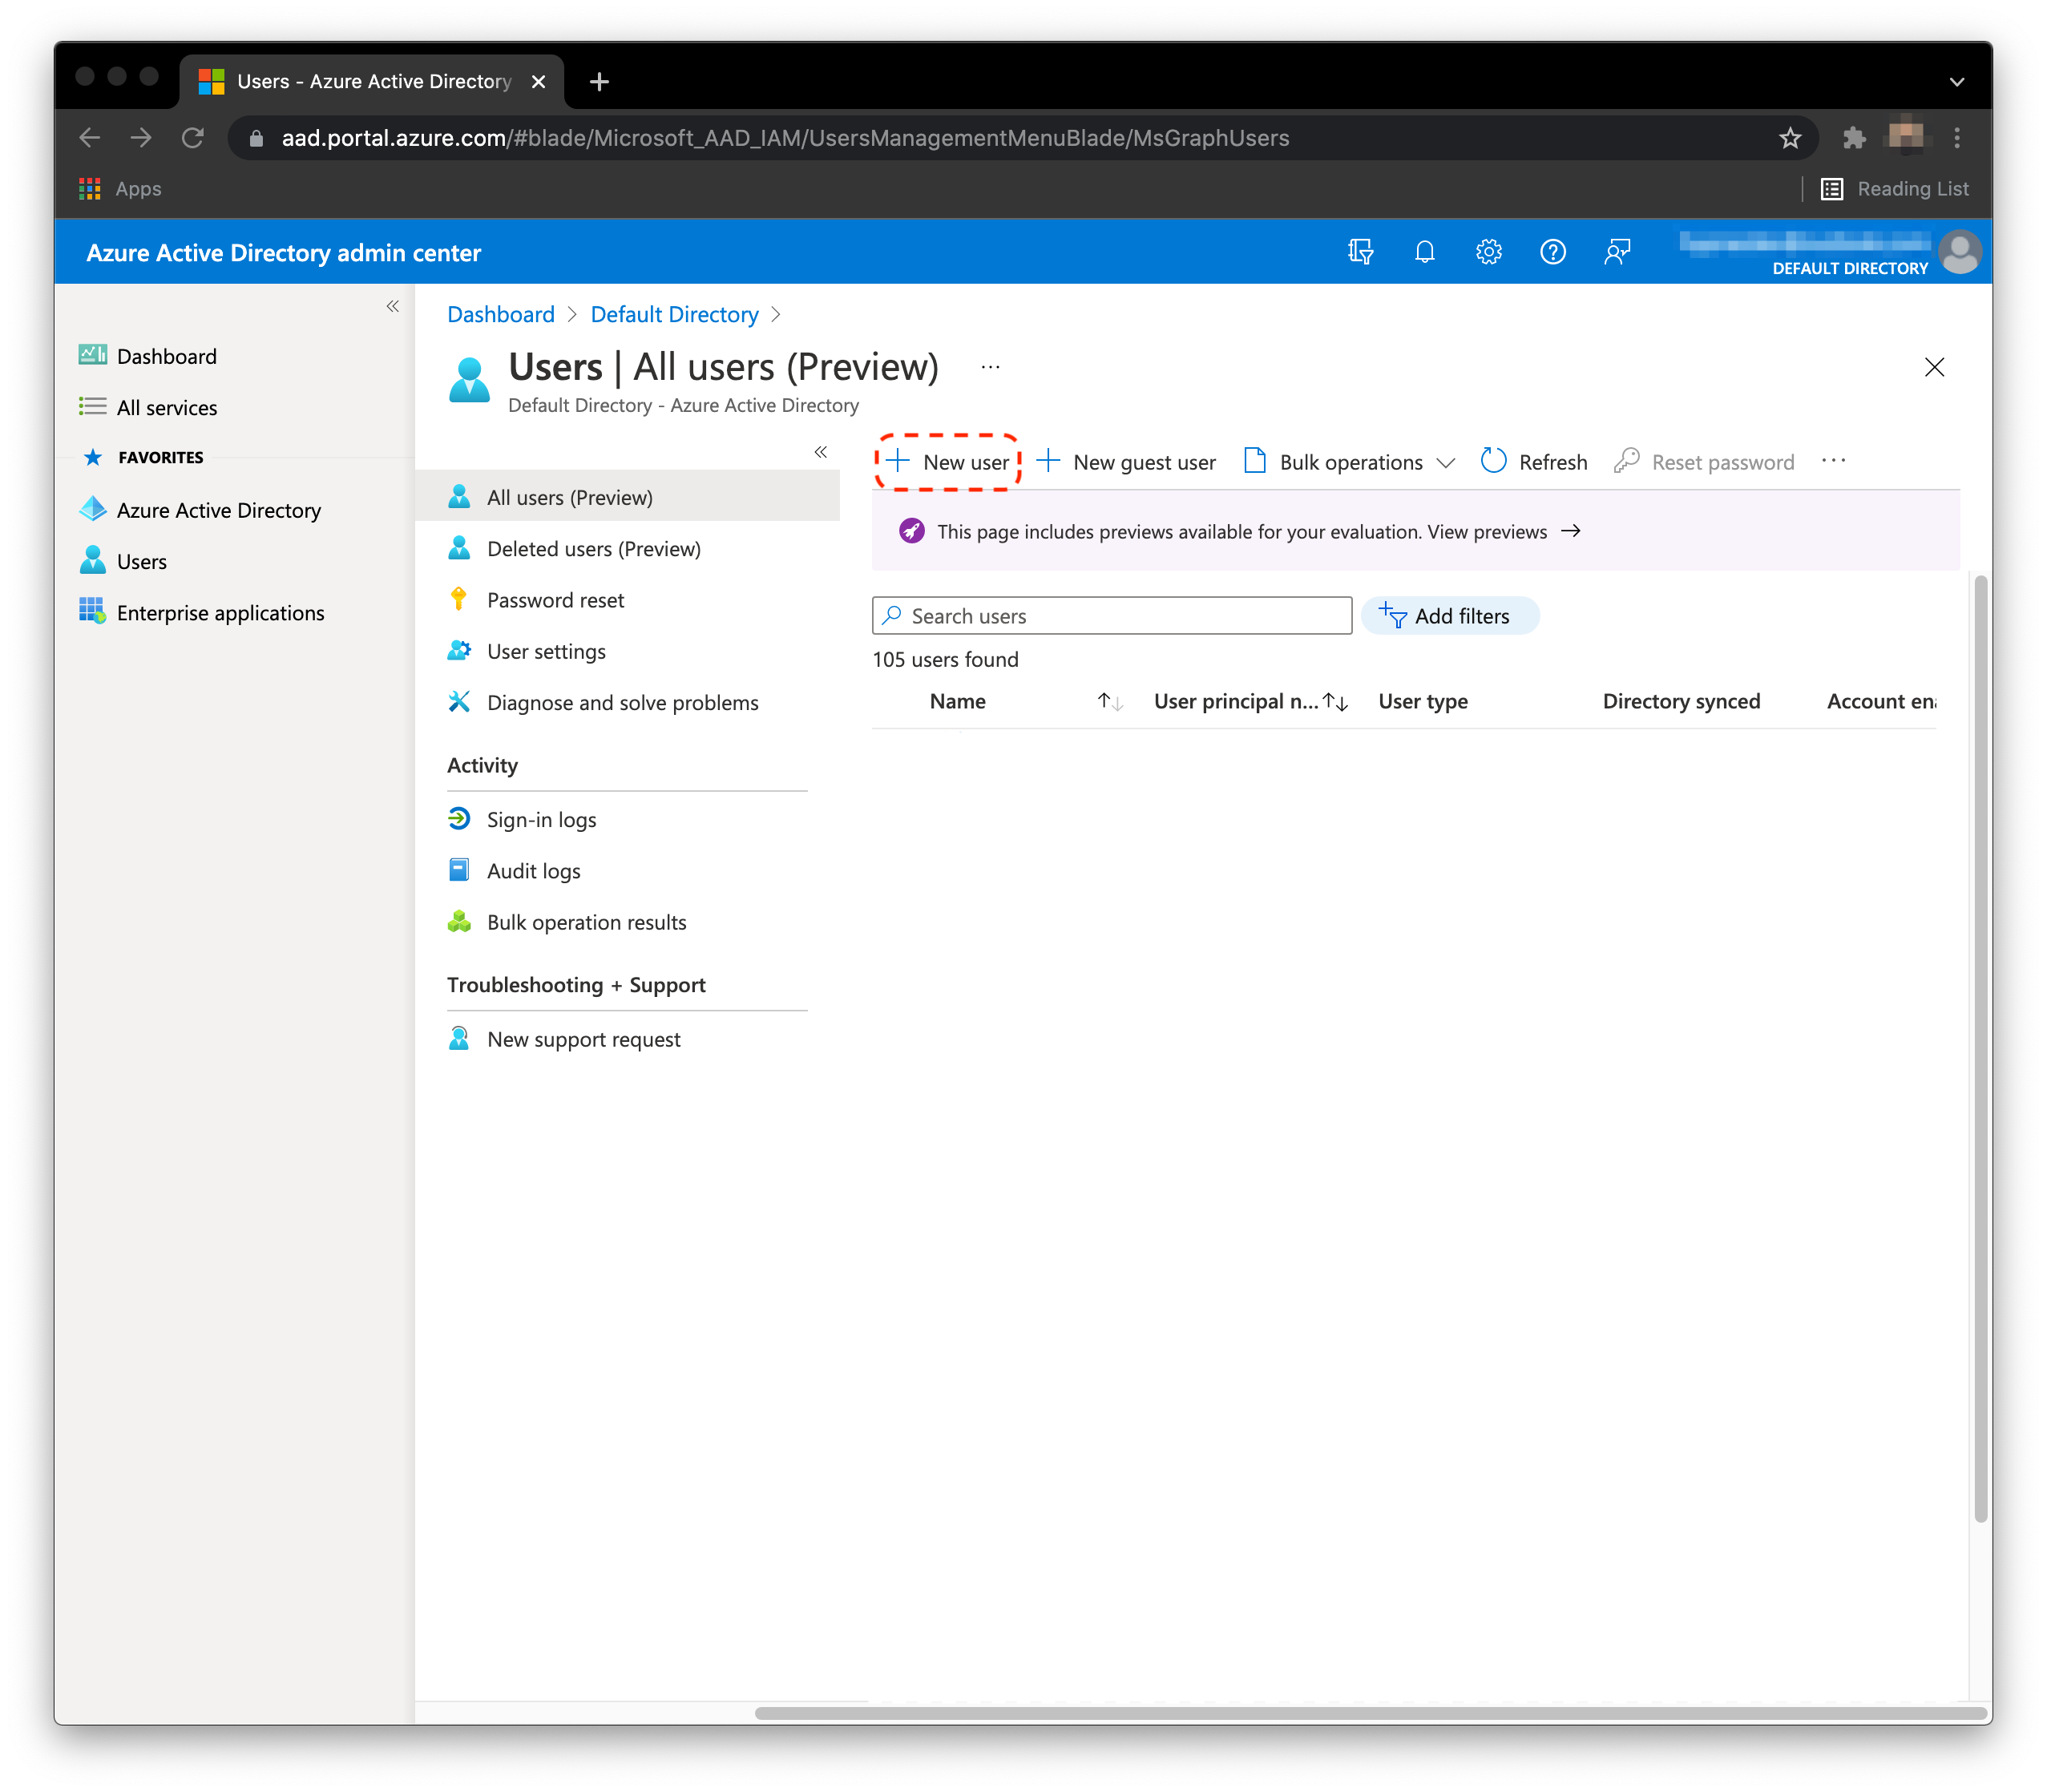Collapse the Users blade menu

point(820,452)
